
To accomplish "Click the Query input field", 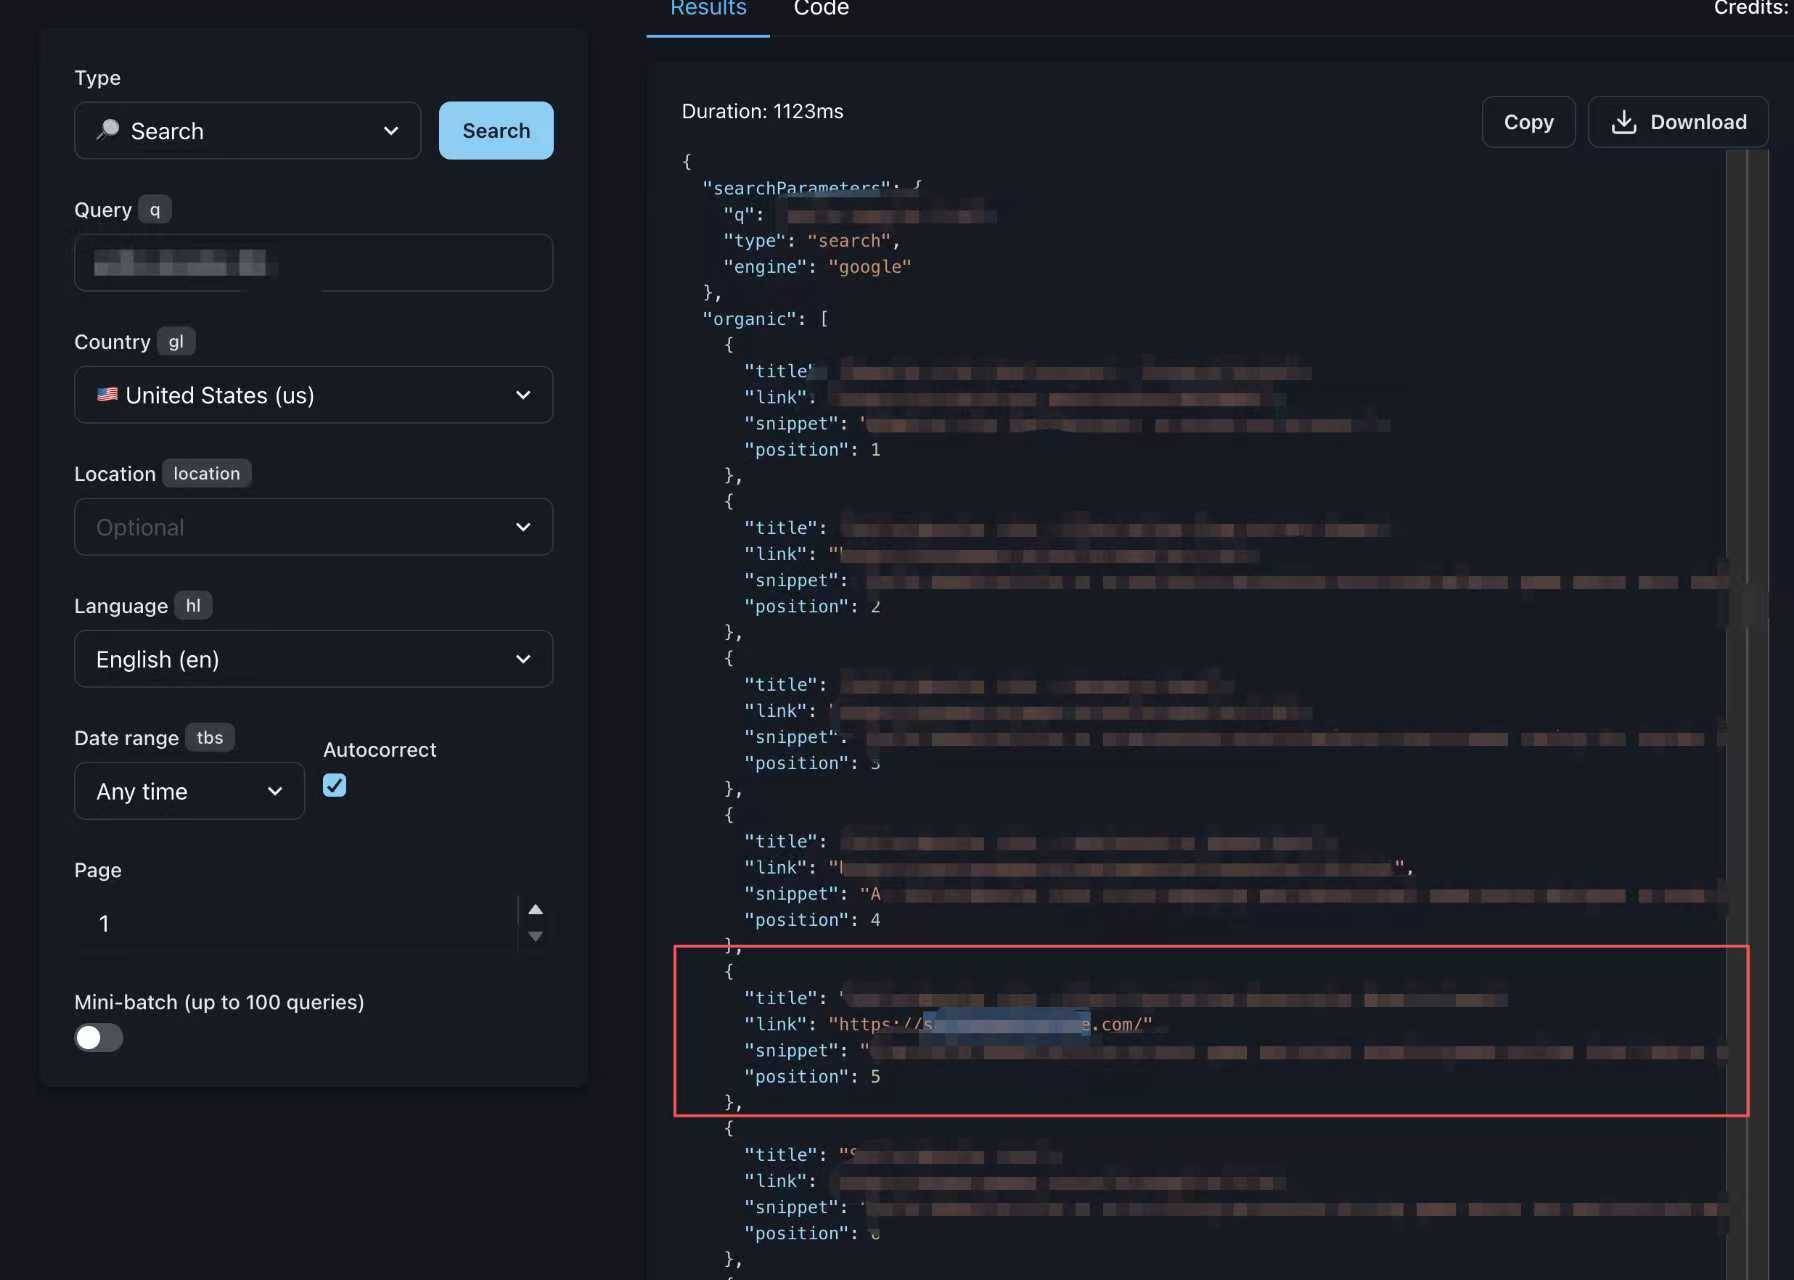I will 313,262.
